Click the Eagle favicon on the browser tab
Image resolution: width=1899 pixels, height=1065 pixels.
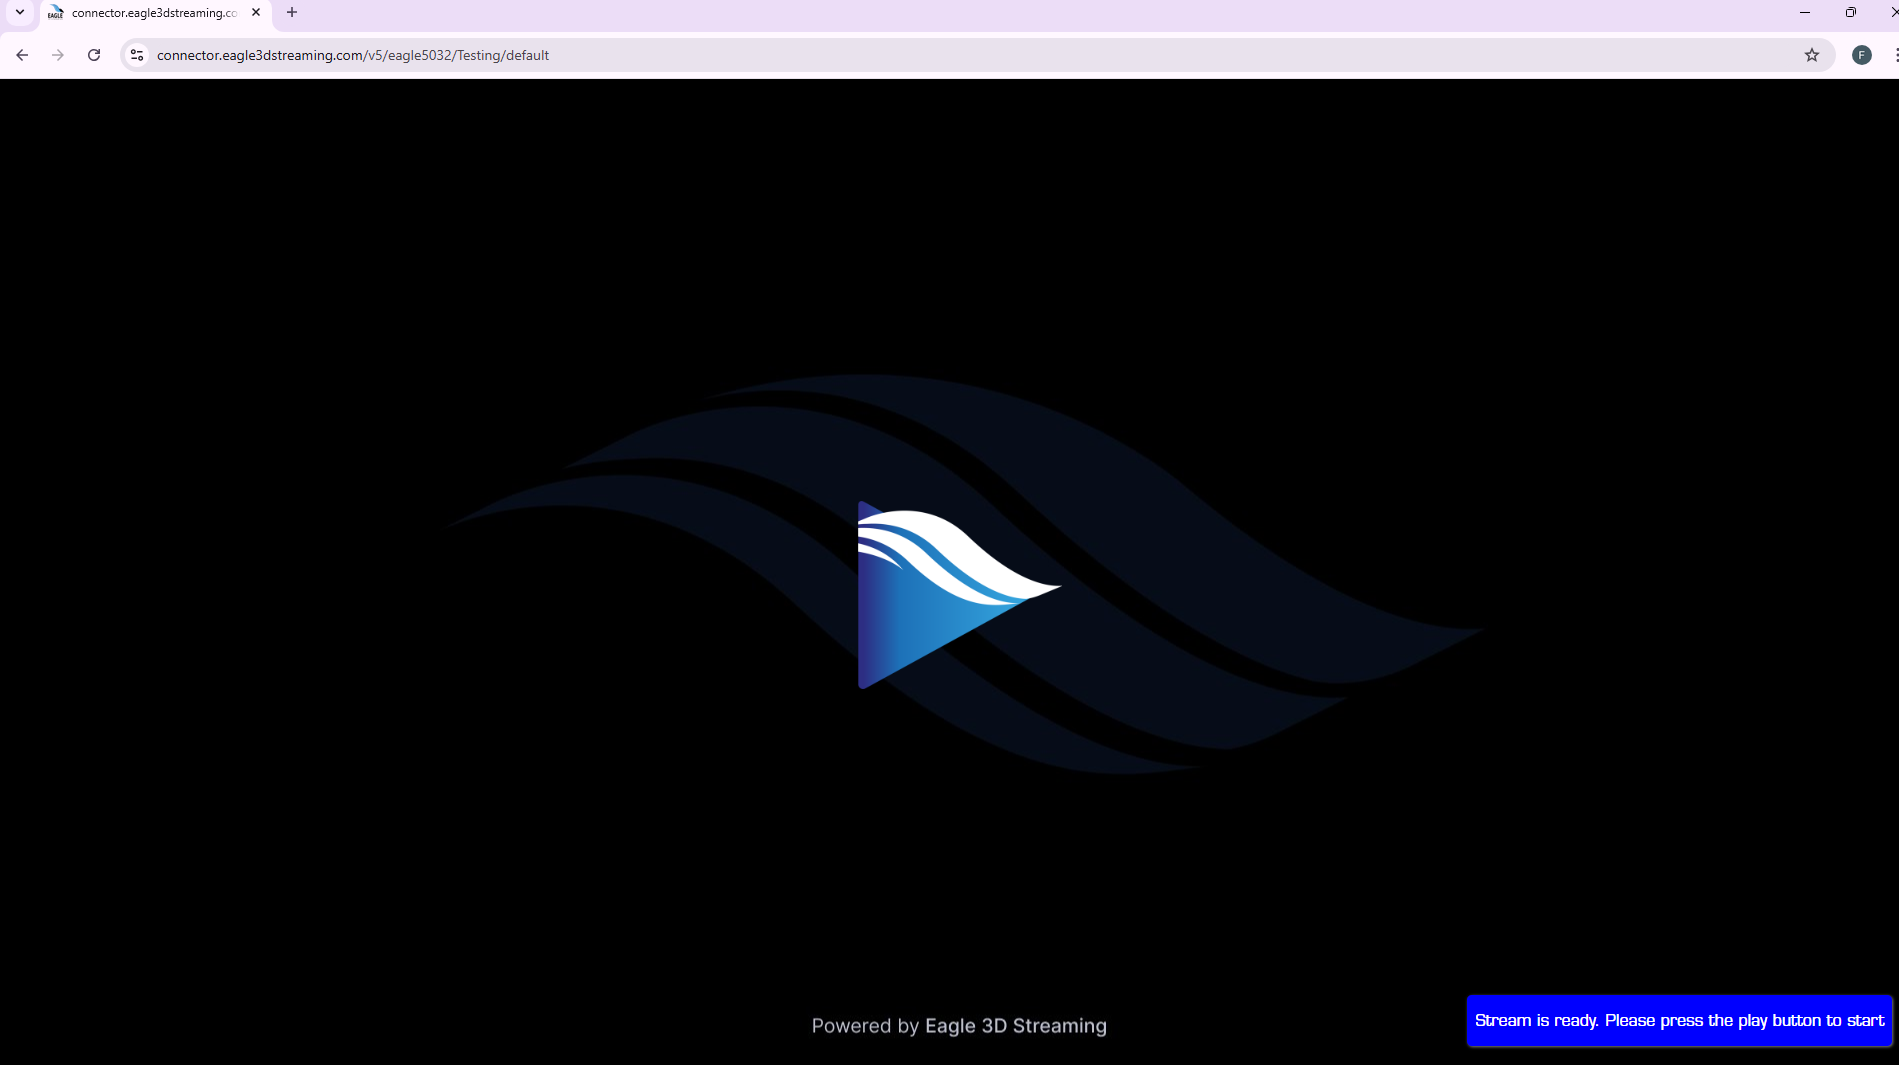click(x=56, y=13)
